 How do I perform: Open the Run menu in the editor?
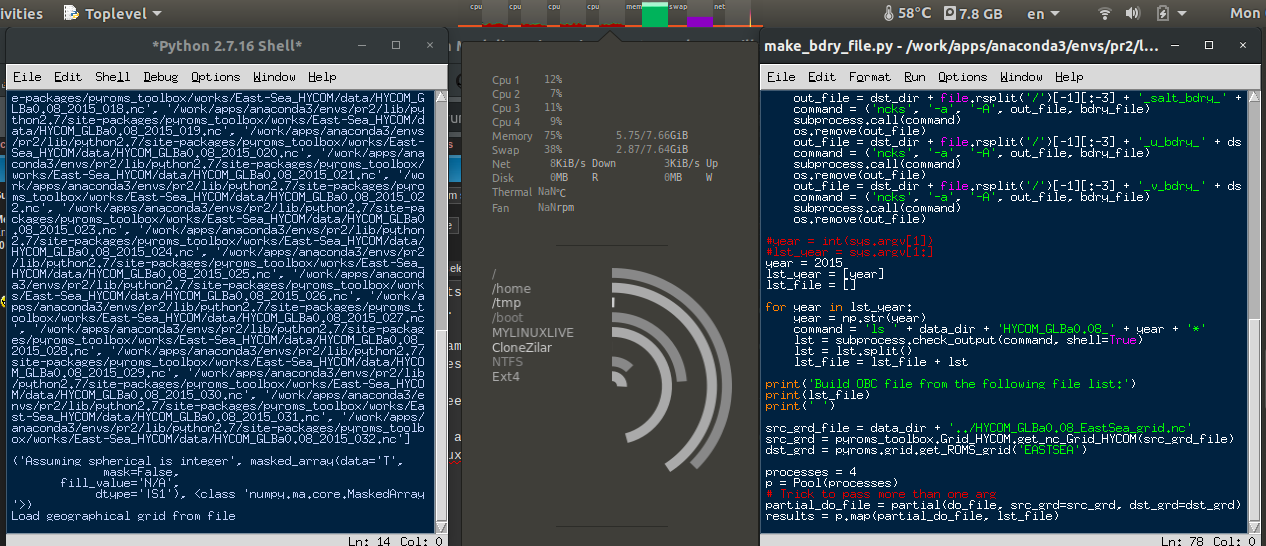[x=914, y=77]
